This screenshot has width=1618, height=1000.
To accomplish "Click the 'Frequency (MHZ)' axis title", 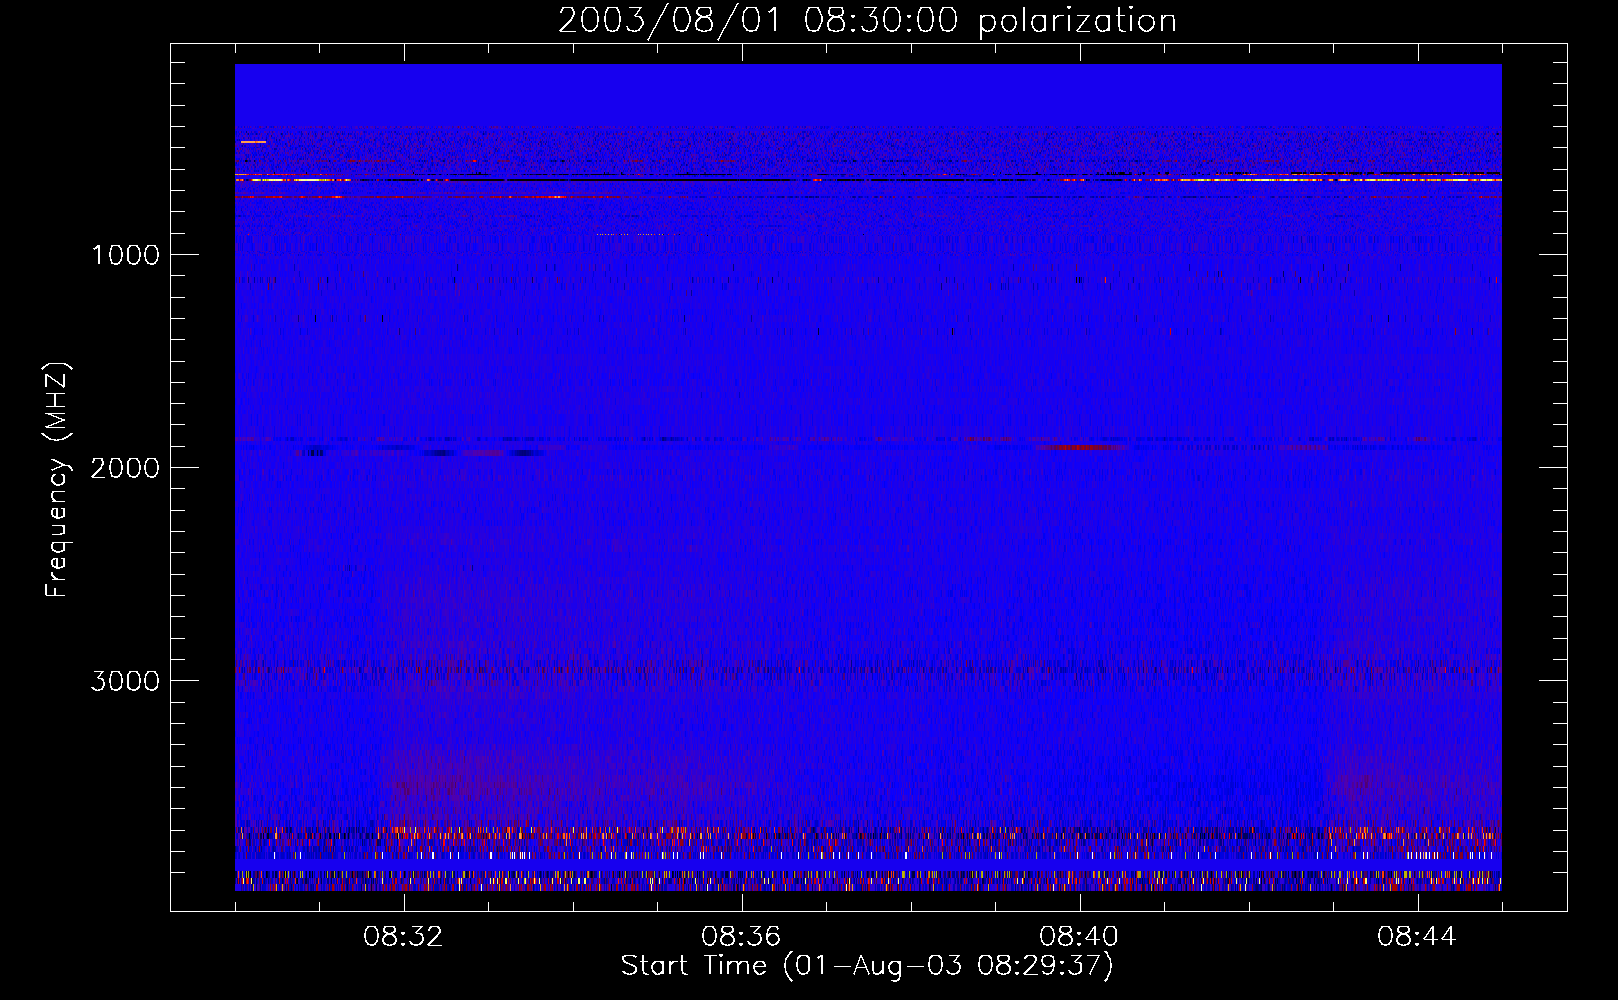I will (x=58, y=480).
